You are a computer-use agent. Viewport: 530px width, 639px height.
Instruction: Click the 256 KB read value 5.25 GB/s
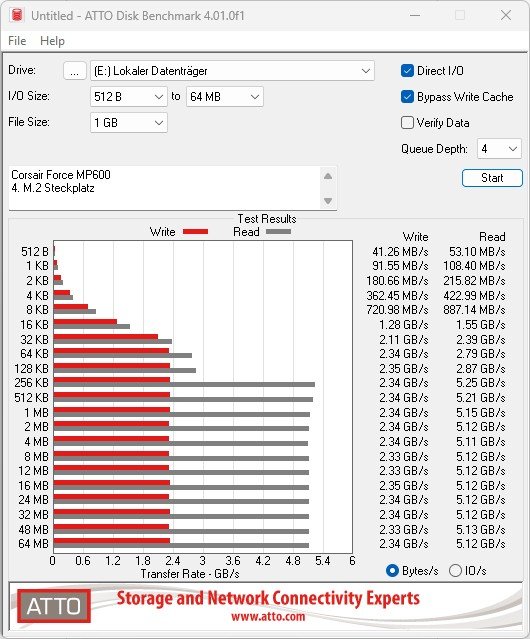point(481,383)
